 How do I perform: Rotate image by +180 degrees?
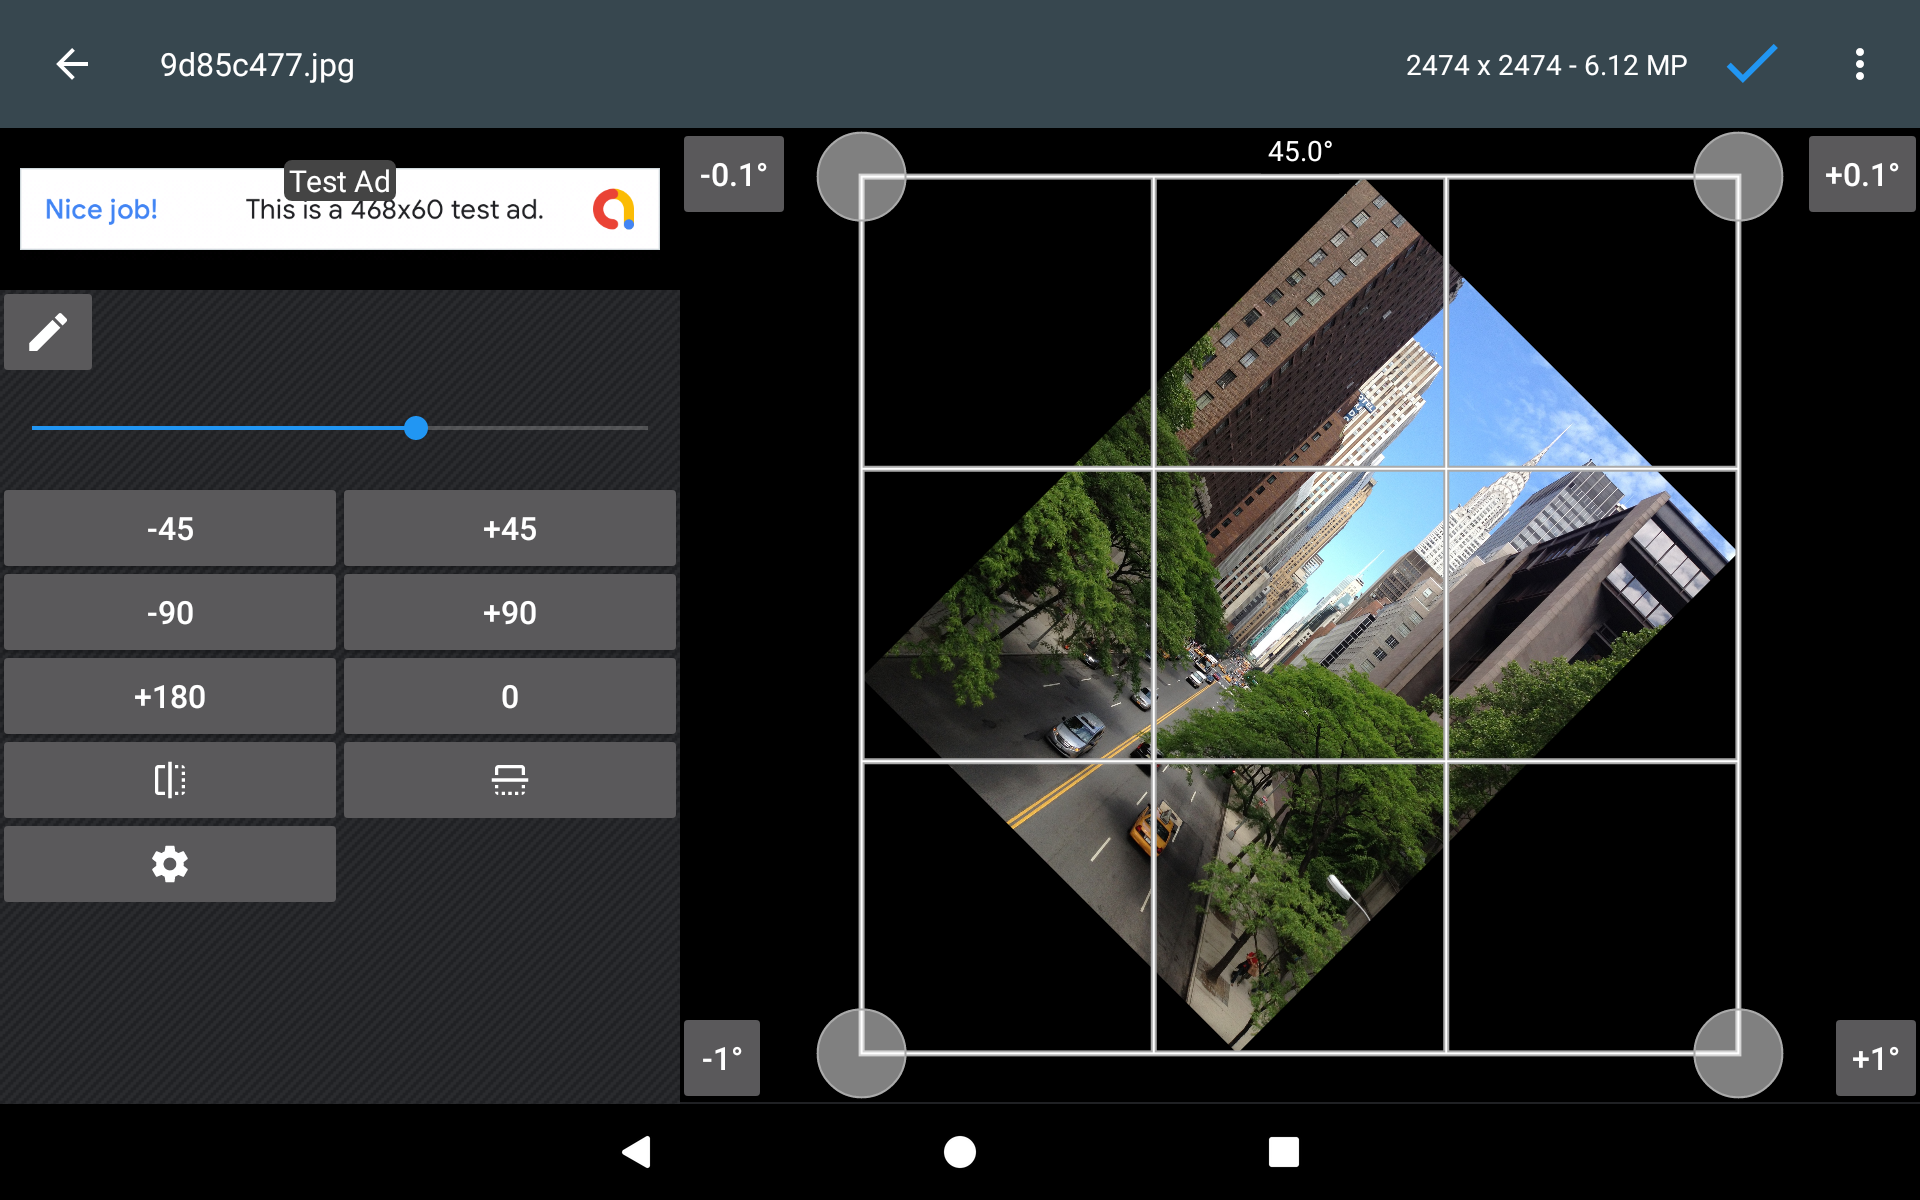(x=170, y=696)
